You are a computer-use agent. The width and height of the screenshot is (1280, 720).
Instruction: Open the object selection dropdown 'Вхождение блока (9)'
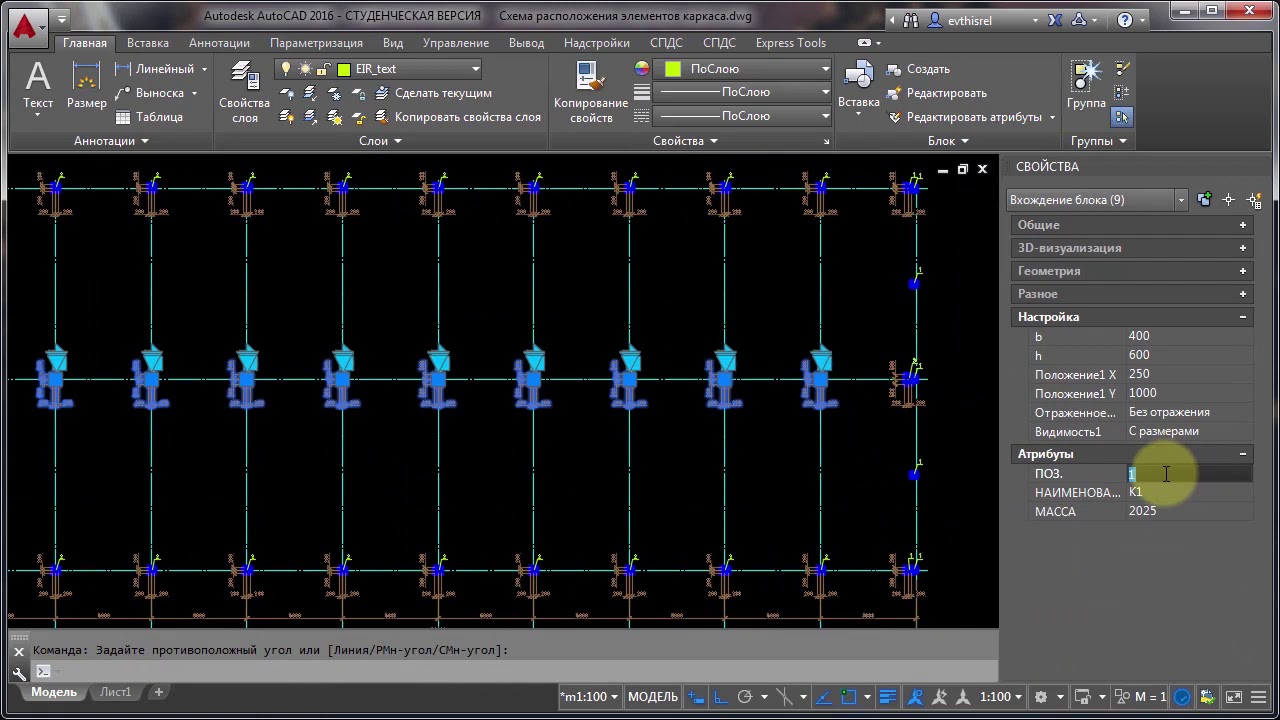click(x=1097, y=200)
